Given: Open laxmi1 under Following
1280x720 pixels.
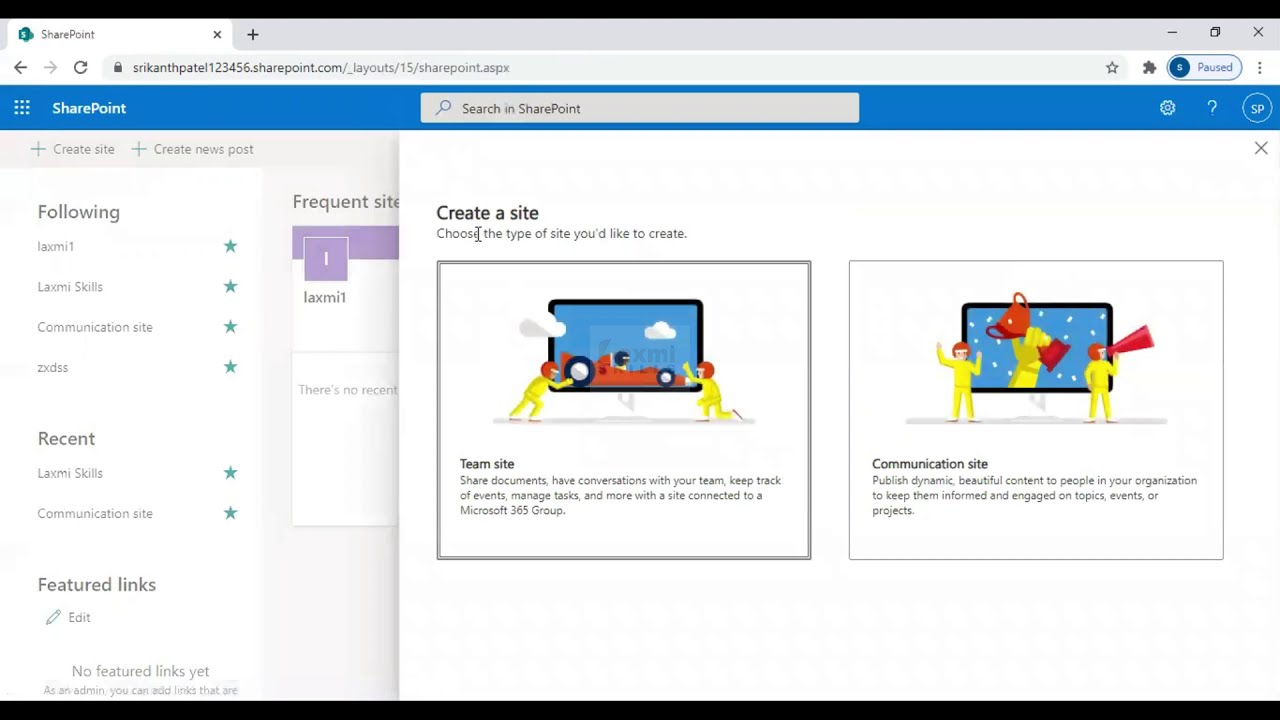Looking at the screenshot, I should pyautogui.click(x=55, y=246).
